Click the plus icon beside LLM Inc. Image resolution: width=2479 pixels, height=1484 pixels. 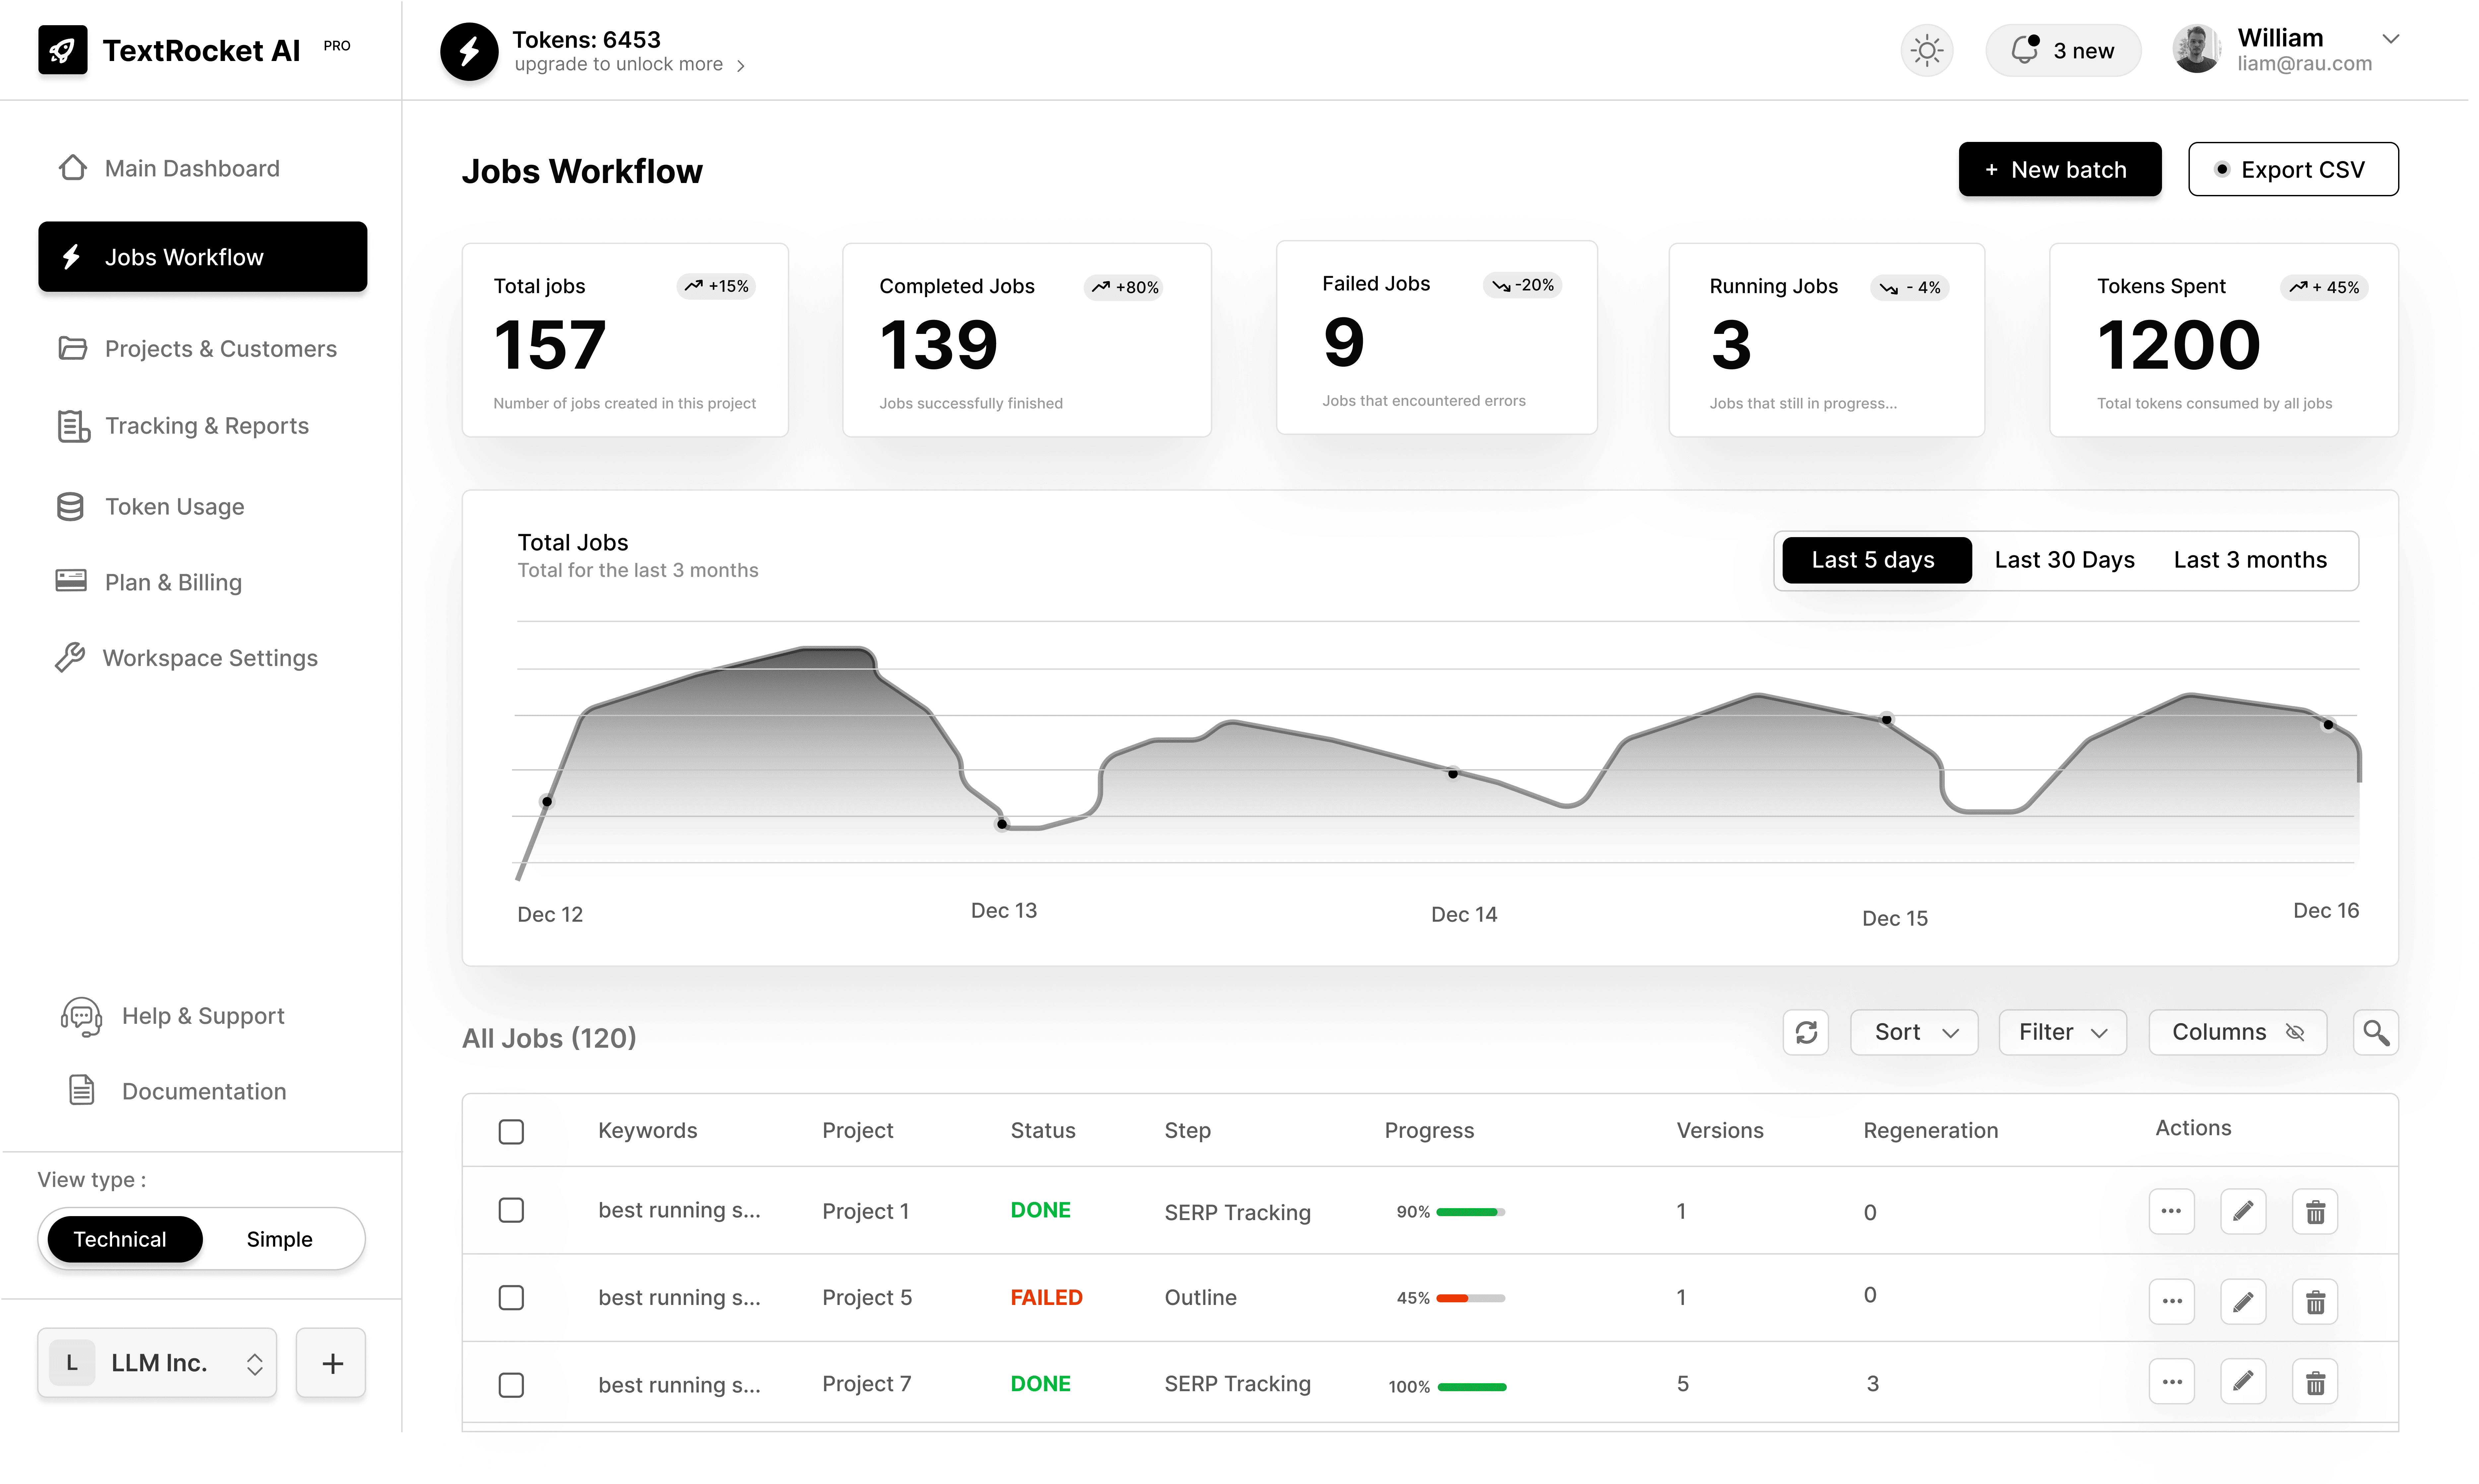[332, 1363]
